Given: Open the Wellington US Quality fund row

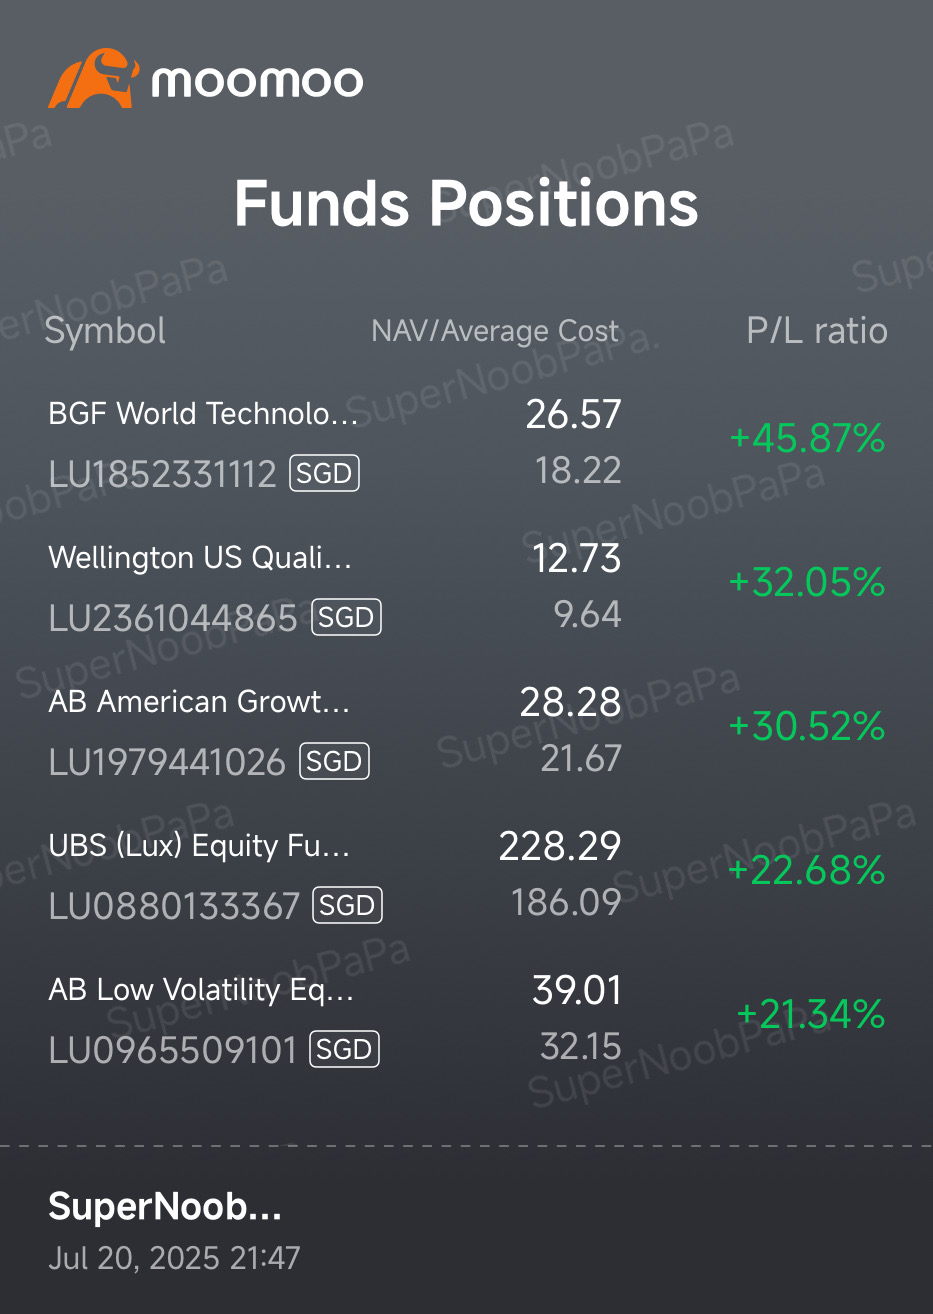Looking at the screenshot, I should coord(200,558).
